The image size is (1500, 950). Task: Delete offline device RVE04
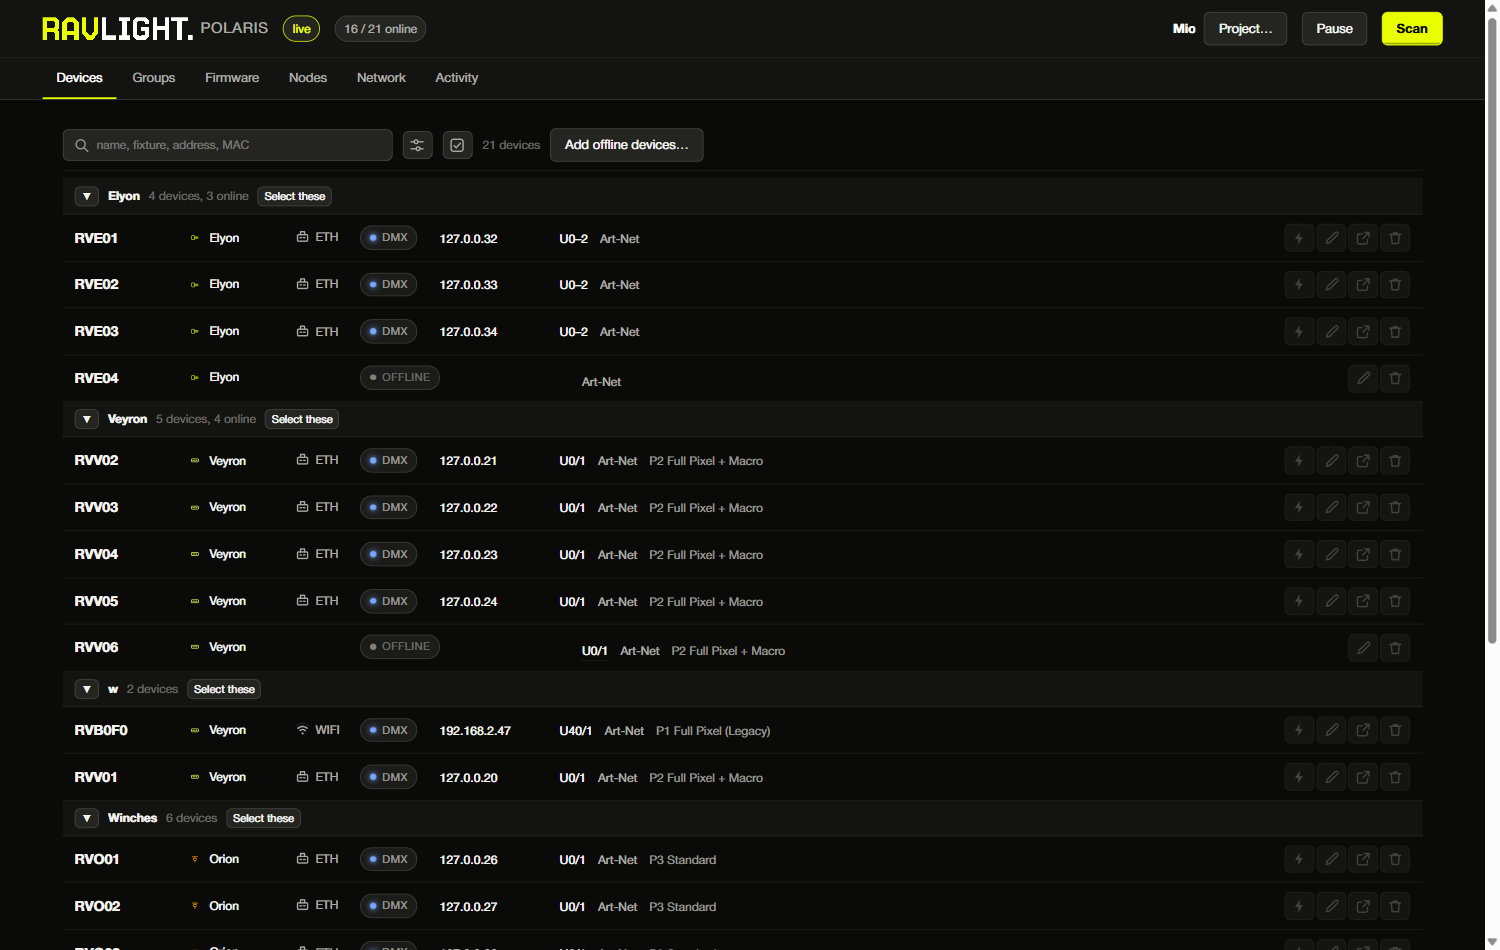pyautogui.click(x=1395, y=378)
